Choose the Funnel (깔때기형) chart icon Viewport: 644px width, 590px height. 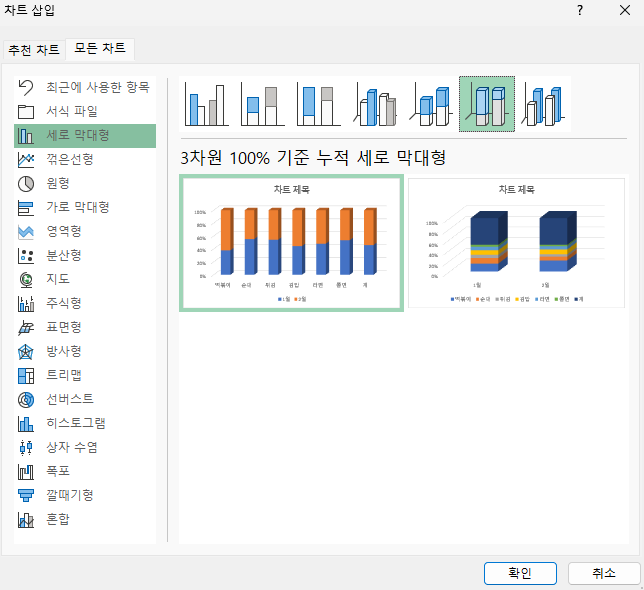click(x=26, y=496)
